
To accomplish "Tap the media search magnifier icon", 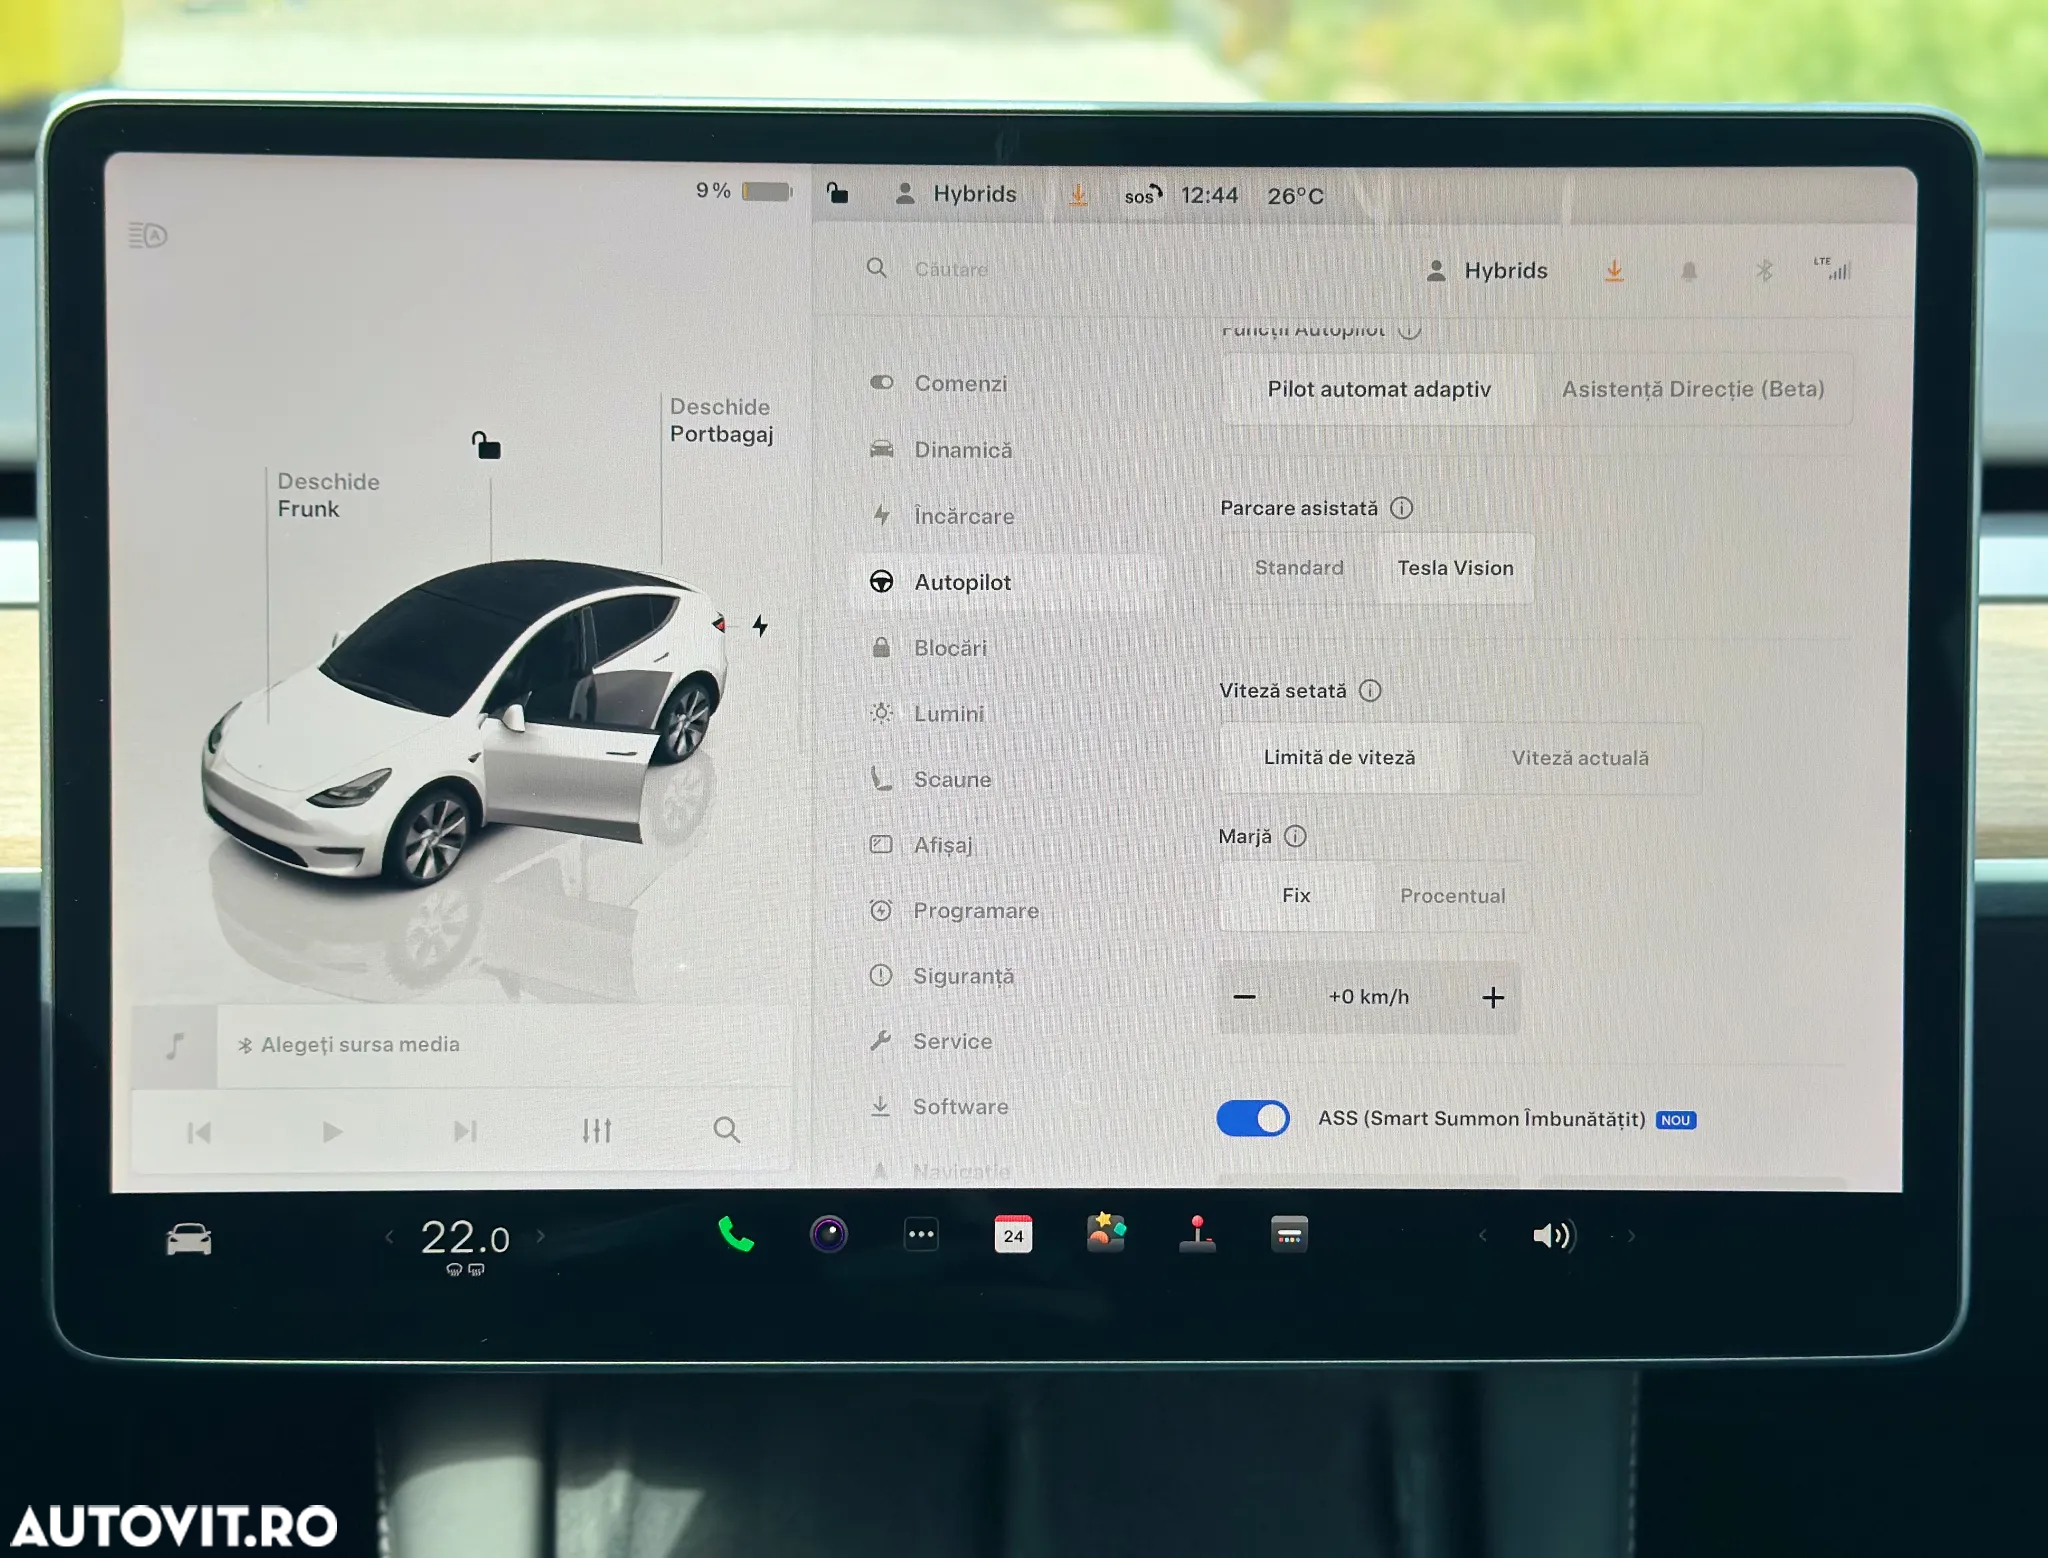I will click(x=727, y=1130).
